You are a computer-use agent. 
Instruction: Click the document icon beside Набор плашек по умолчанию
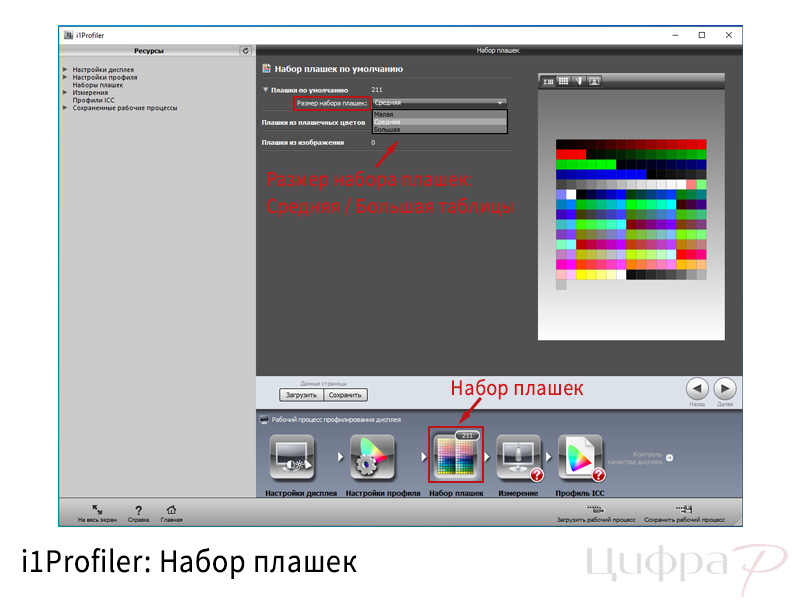point(266,68)
